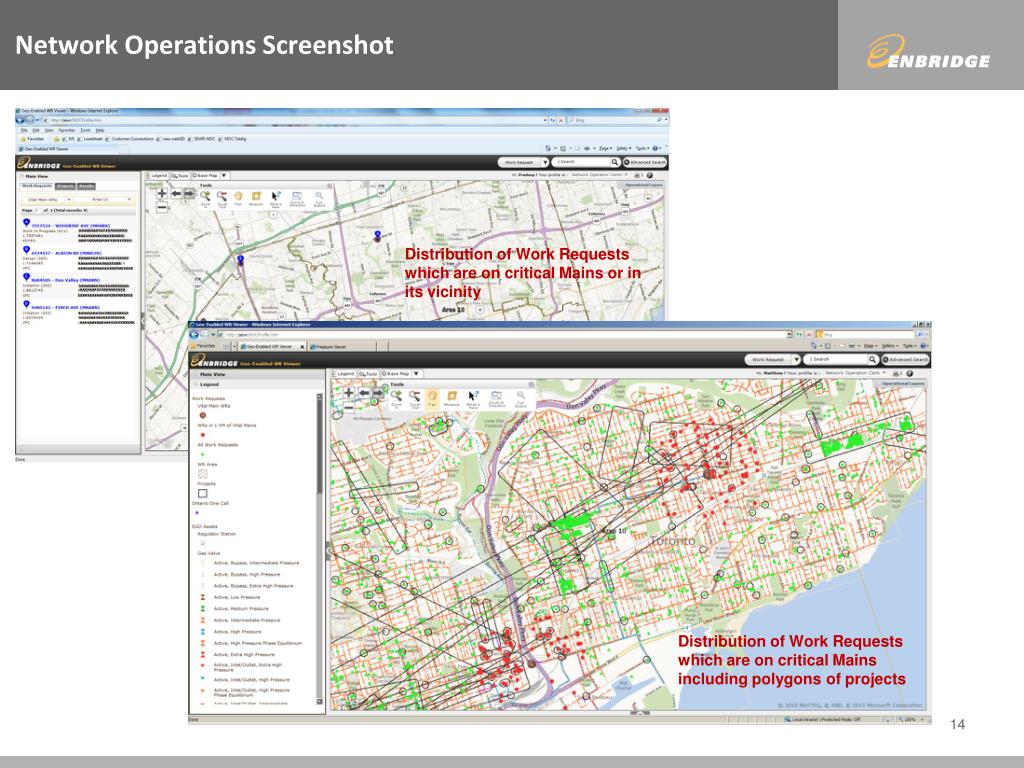Open FINCH AVE work request link
This screenshot has height=768, width=1024.
pos(65,307)
